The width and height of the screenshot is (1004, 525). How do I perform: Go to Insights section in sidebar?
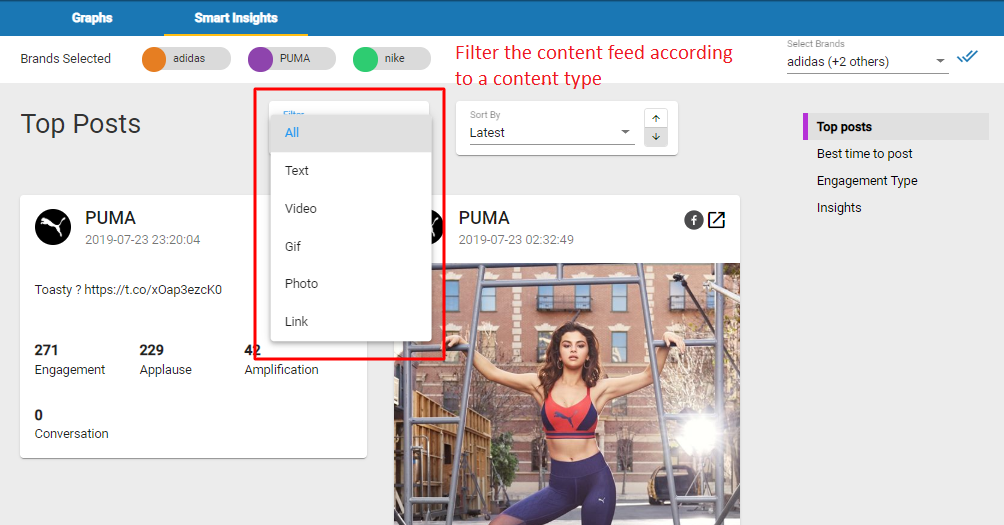click(839, 207)
